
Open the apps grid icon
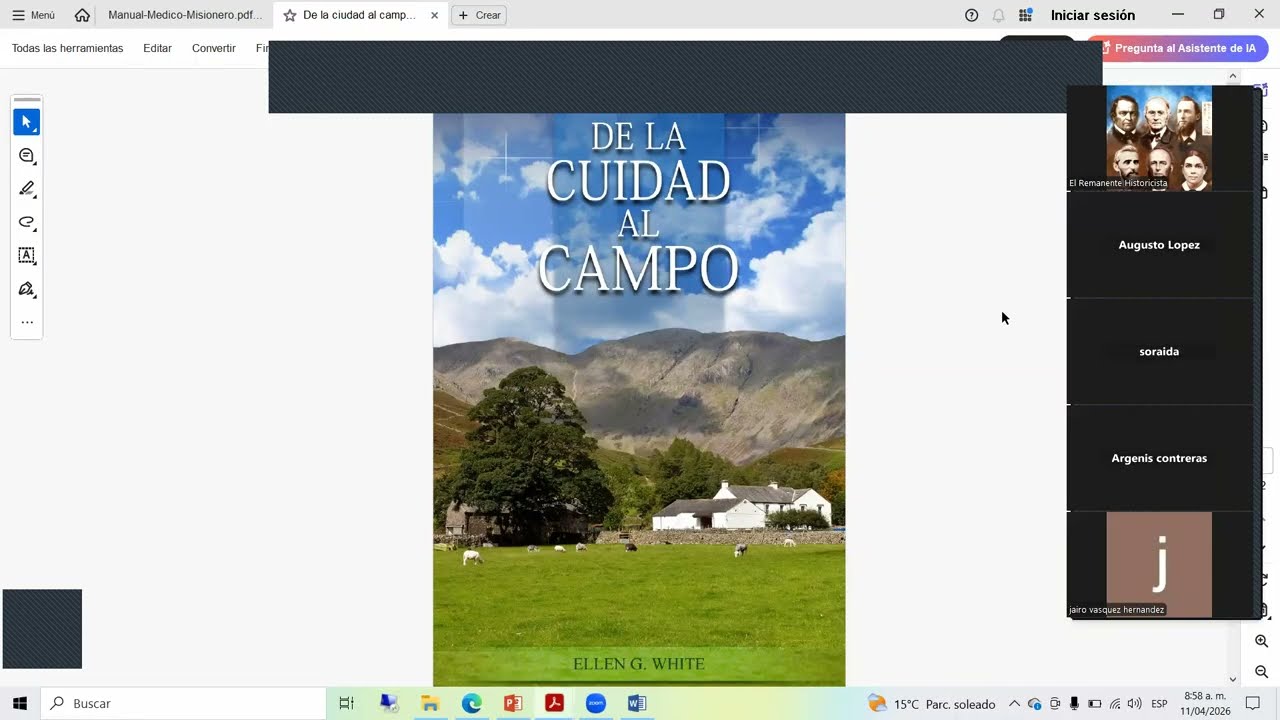[x=1025, y=15]
